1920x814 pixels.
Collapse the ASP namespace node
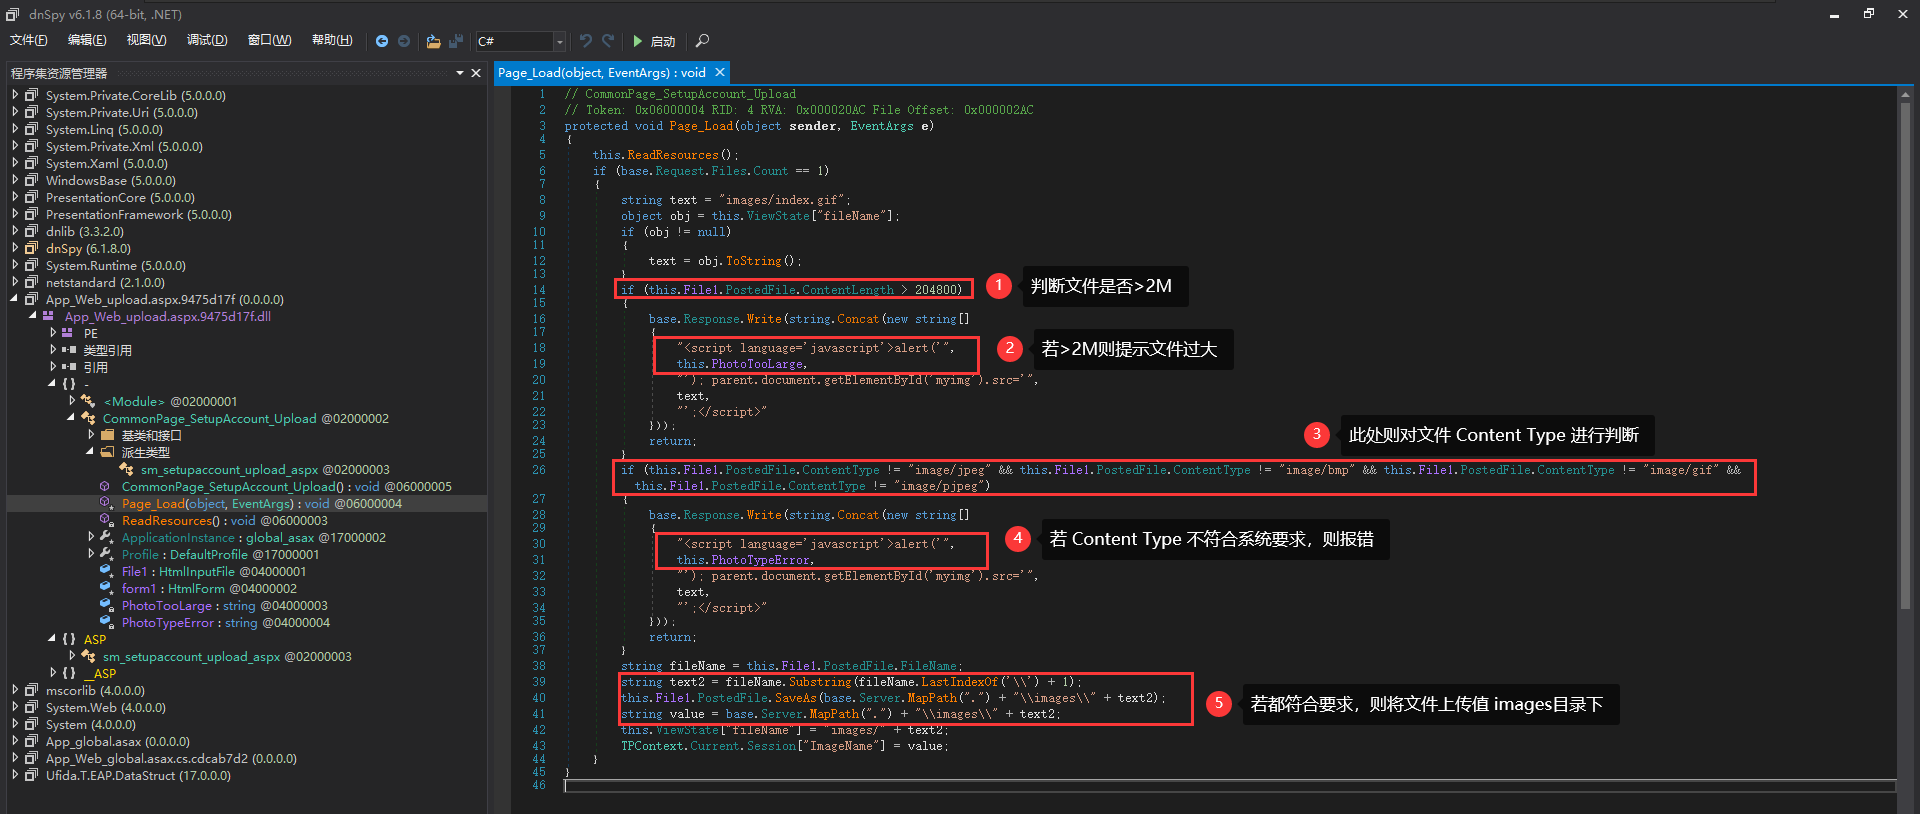pyautogui.click(x=52, y=639)
